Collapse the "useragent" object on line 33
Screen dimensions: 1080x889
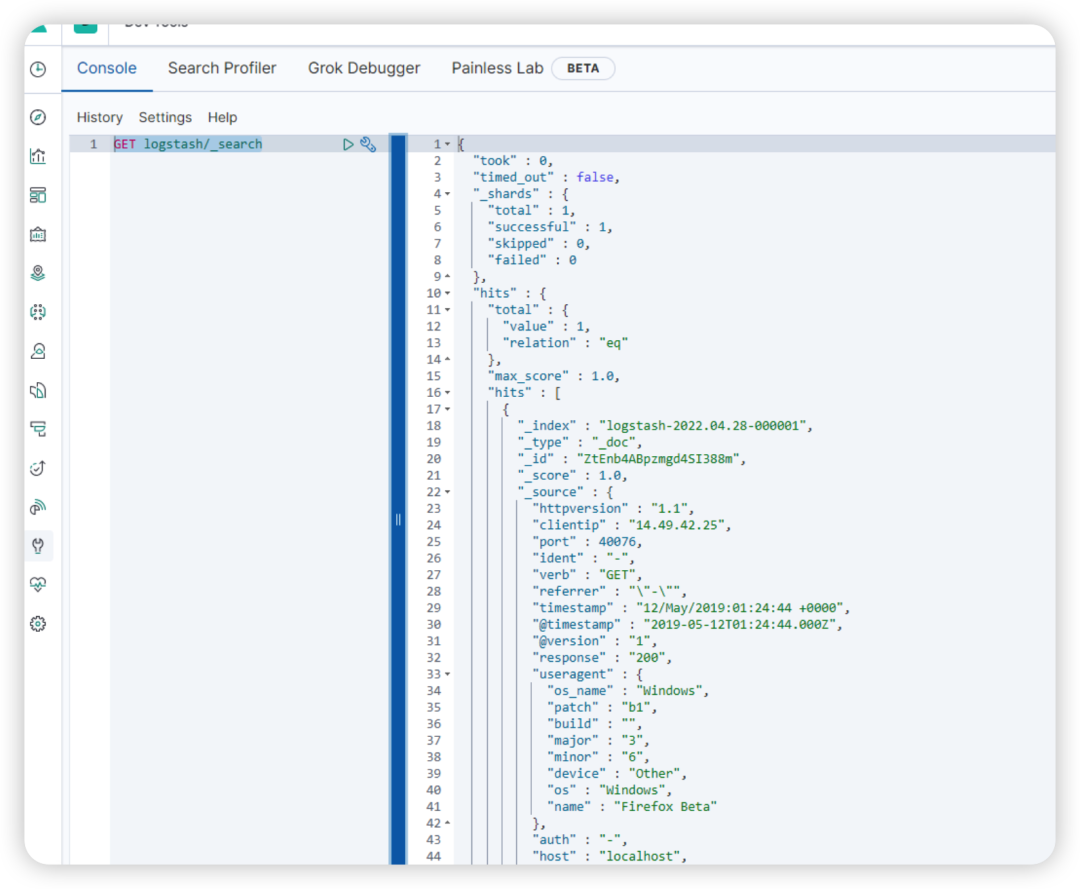447,675
